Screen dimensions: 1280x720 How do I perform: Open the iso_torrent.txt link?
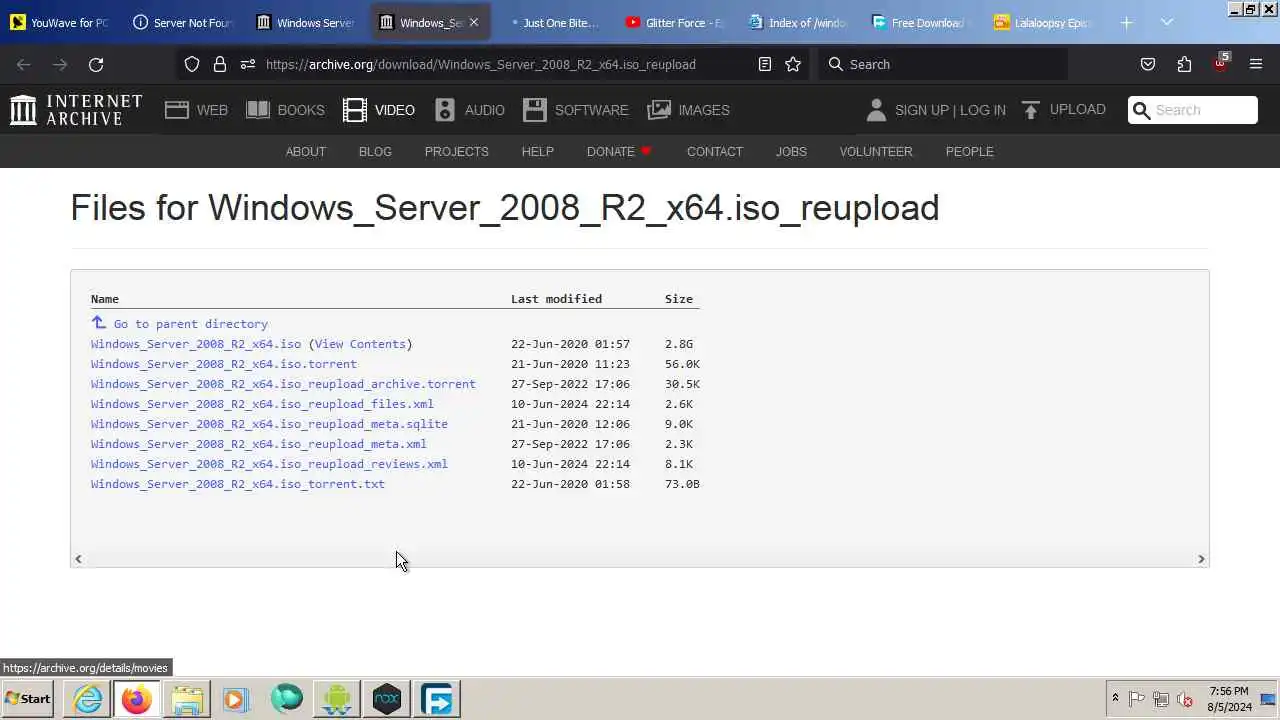click(x=238, y=484)
